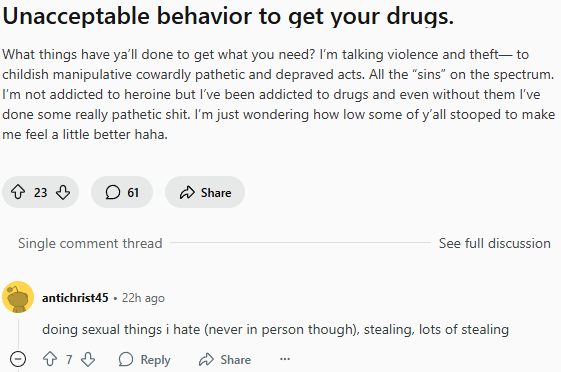Downvote the main post

click(x=63, y=192)
